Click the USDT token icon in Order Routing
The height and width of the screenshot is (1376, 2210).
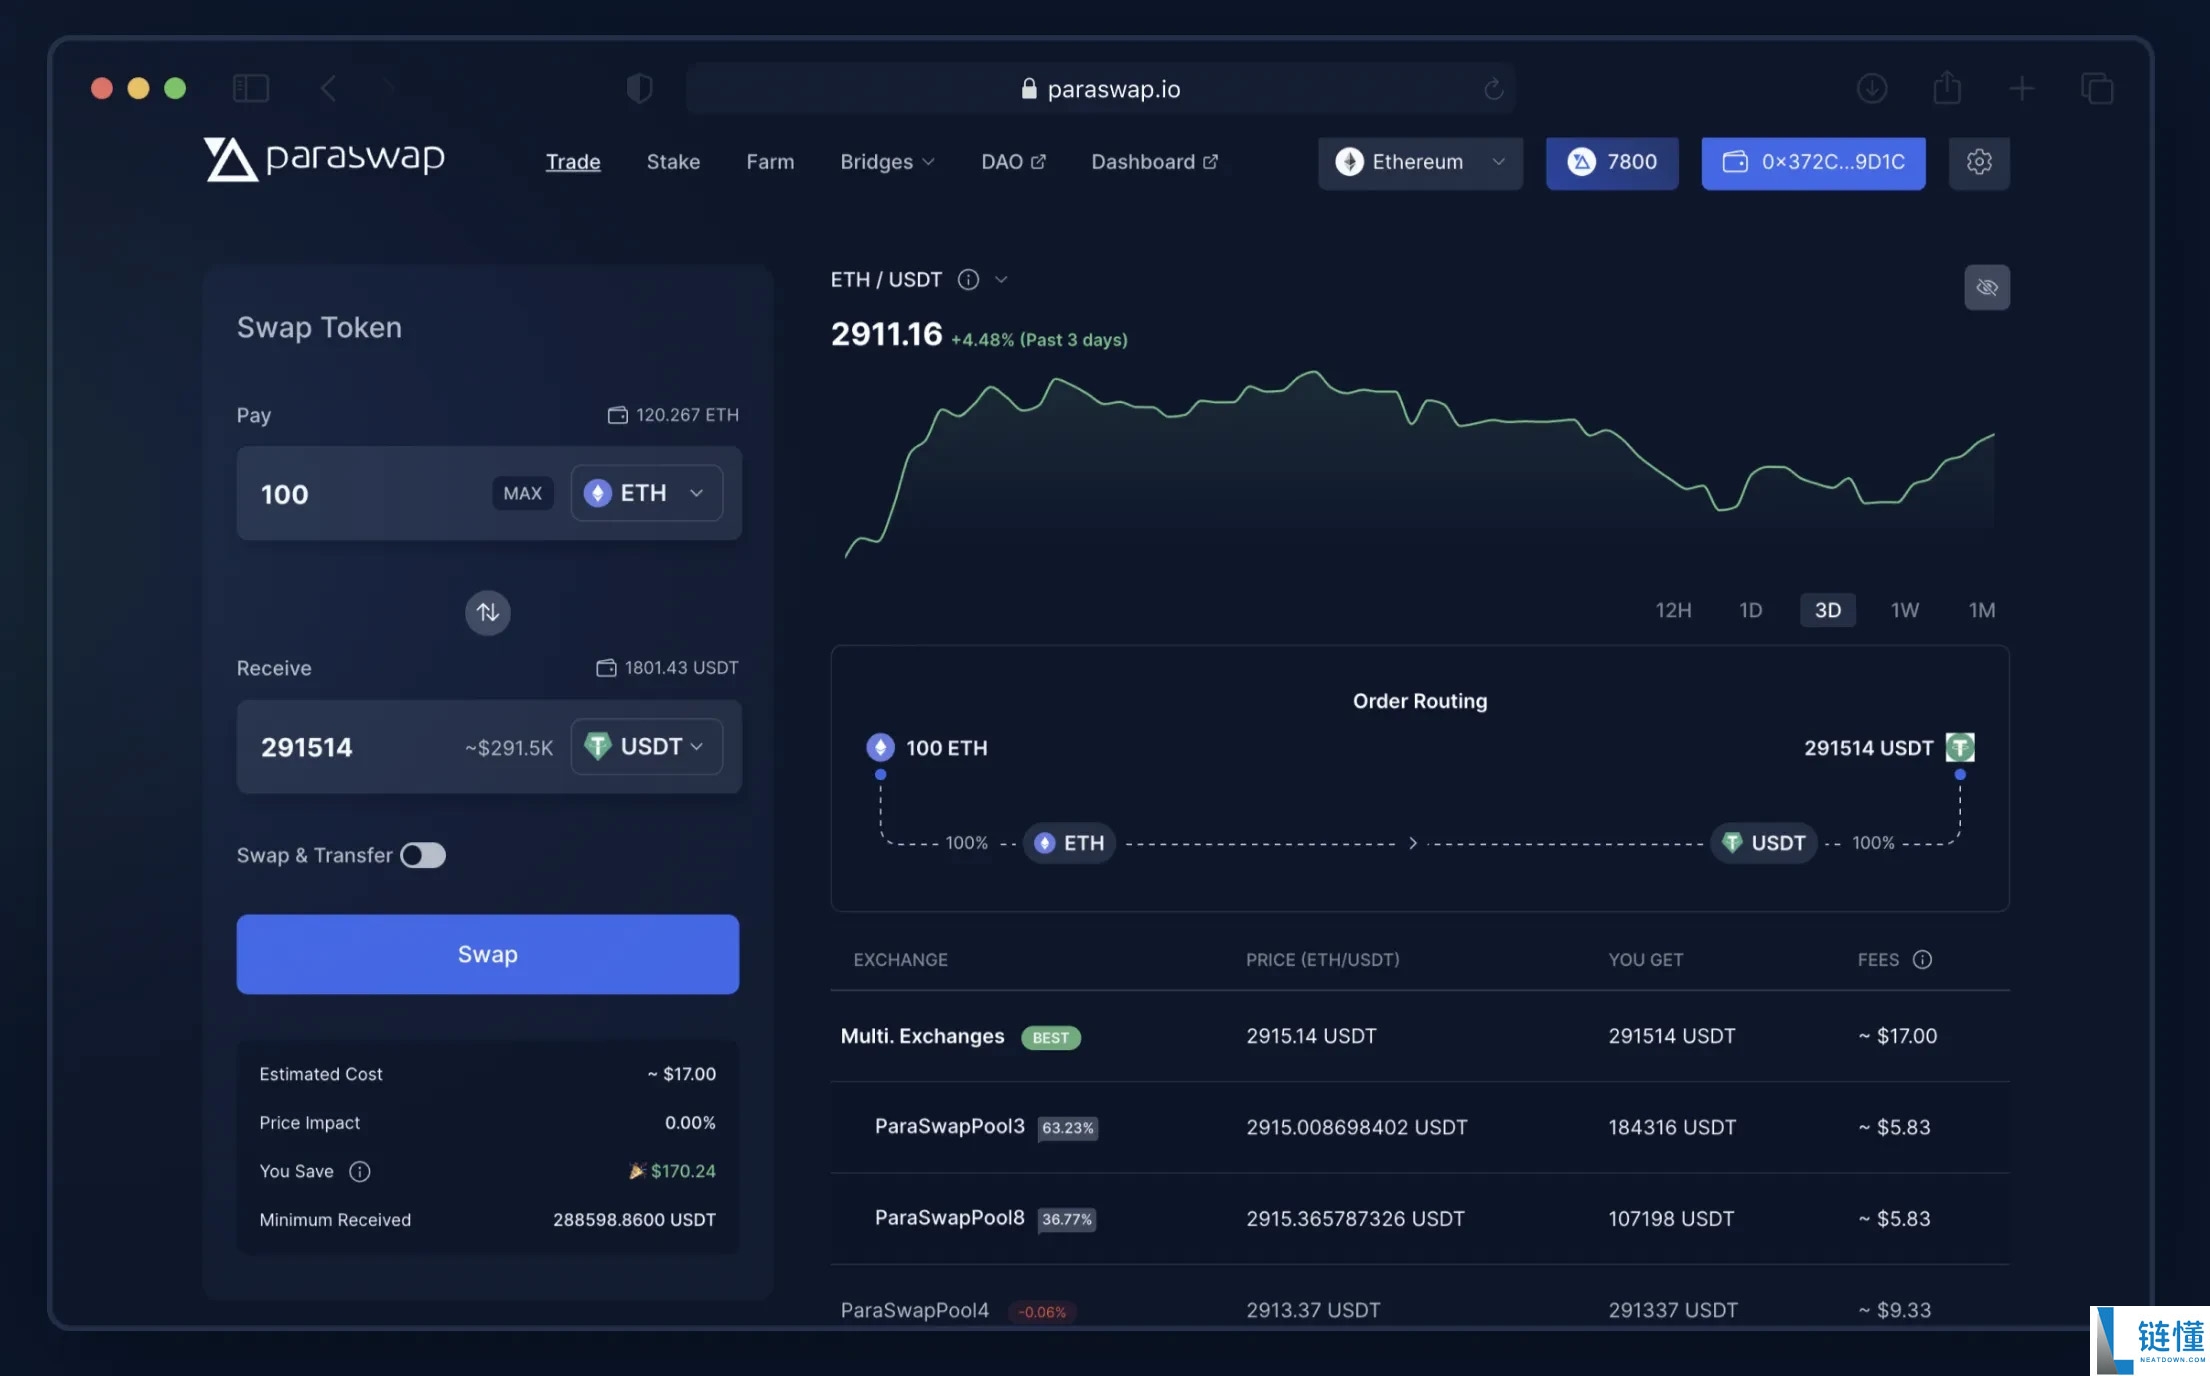pos(1960,747)
